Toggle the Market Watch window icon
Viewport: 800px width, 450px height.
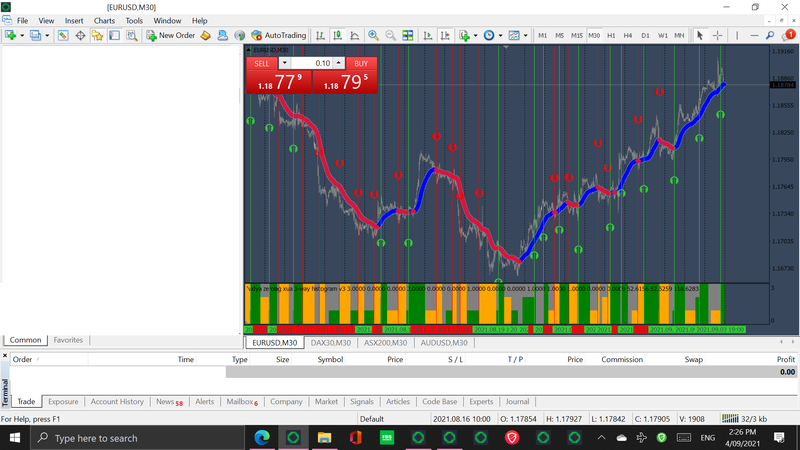tap(63, 35)
